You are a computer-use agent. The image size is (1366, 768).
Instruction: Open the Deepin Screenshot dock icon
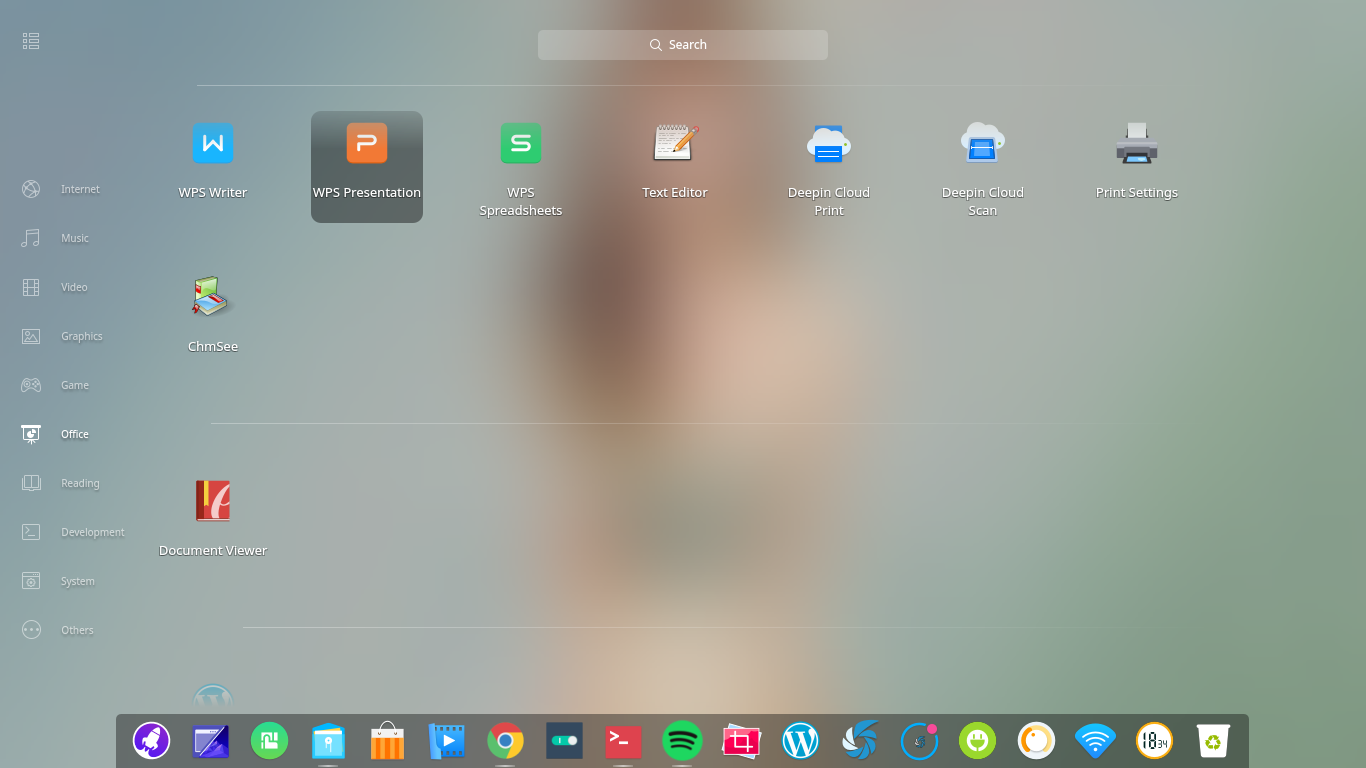(741, 741)
